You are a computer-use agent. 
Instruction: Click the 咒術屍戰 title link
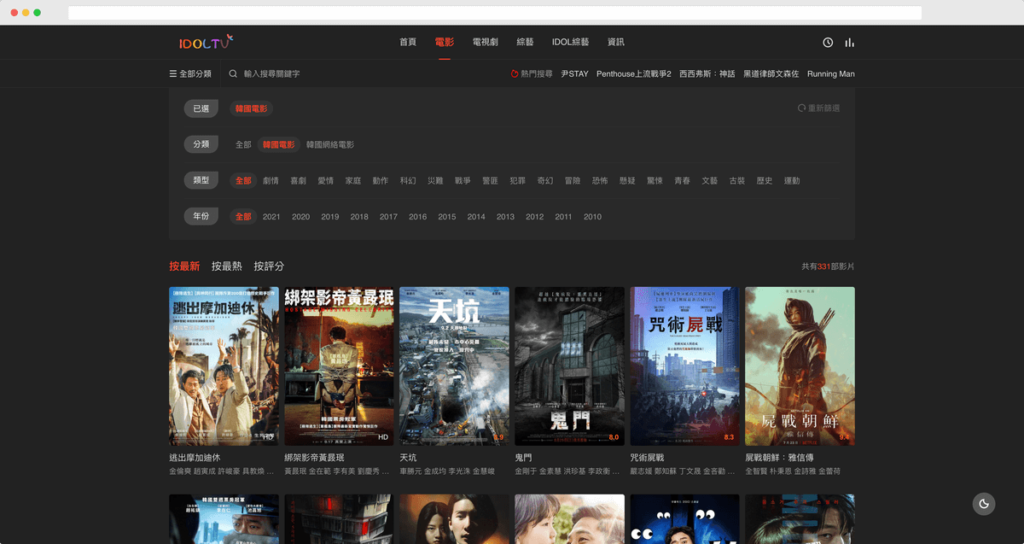click(x=647, y=458)
